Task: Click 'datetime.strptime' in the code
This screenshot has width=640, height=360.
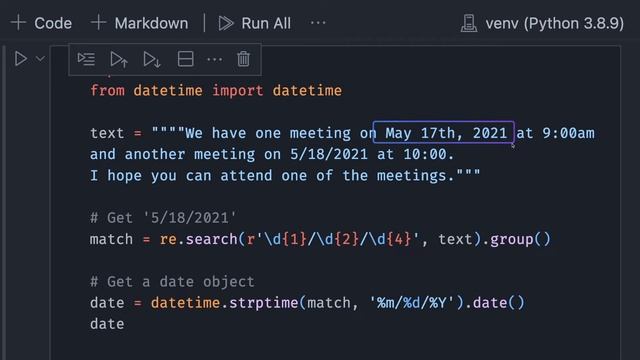Action: coord(224,303)
